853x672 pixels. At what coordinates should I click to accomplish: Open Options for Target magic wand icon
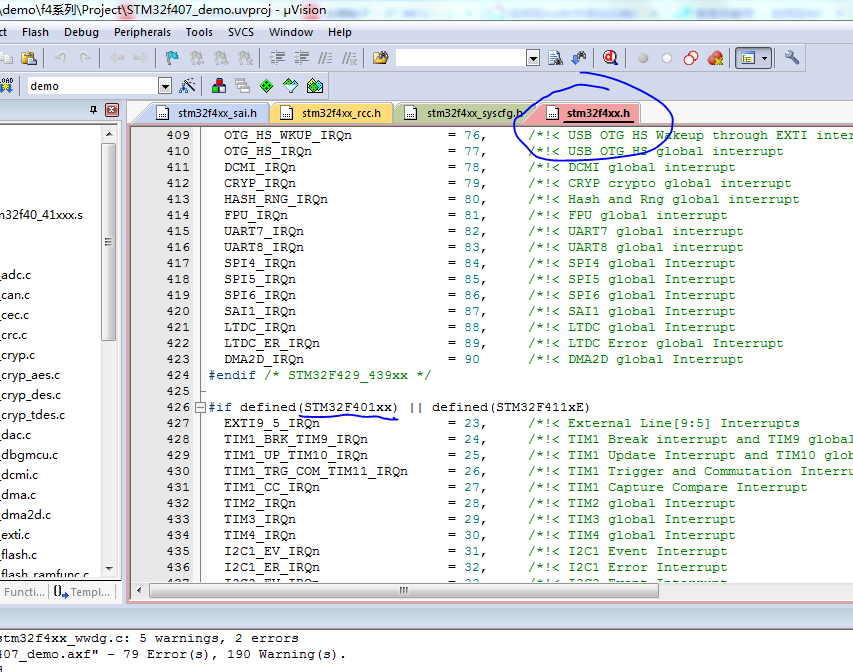tap(187, 85)
